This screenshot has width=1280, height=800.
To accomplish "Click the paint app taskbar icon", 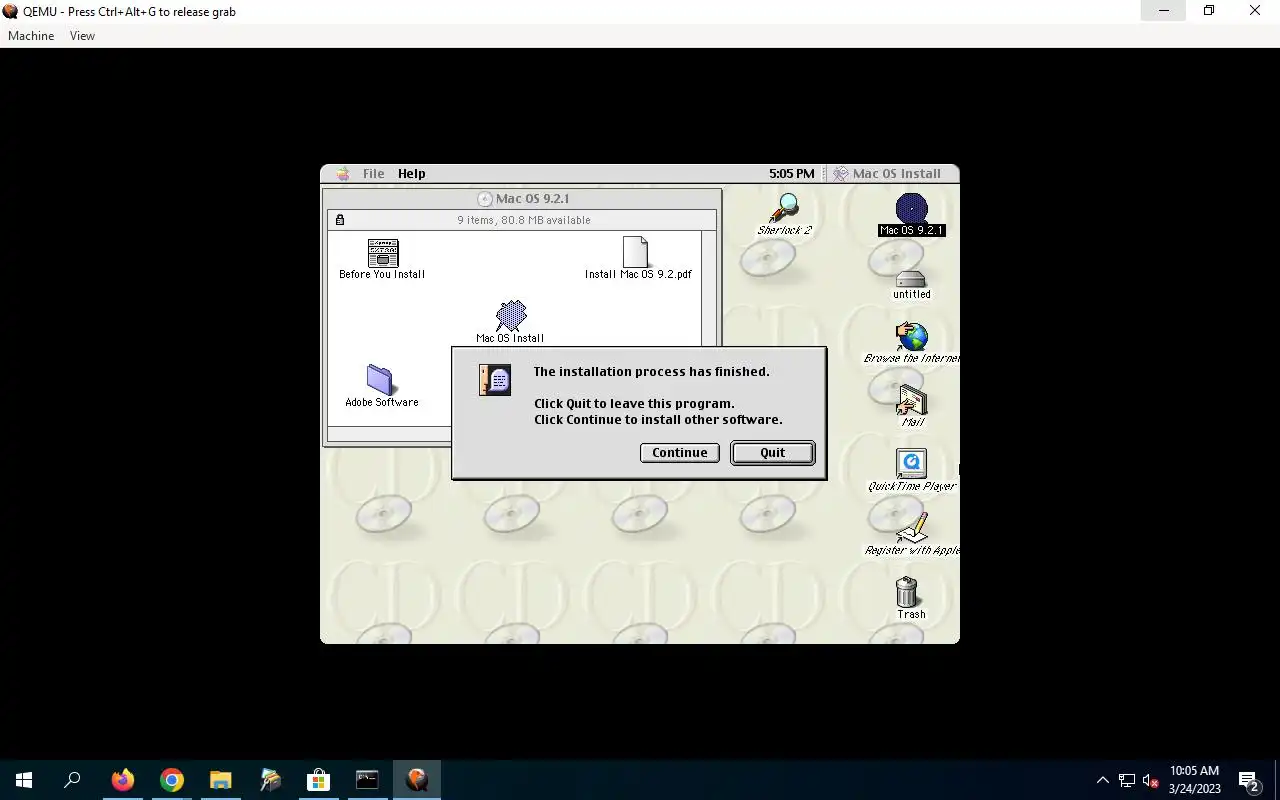I will (x=269, y=780).
